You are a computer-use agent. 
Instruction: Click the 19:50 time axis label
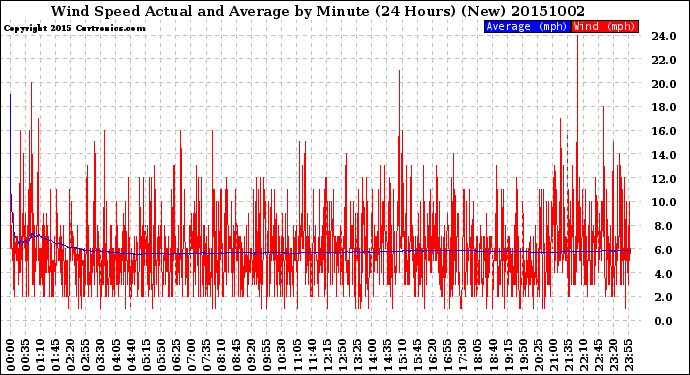pyautogui.click(x=523, y=355)
